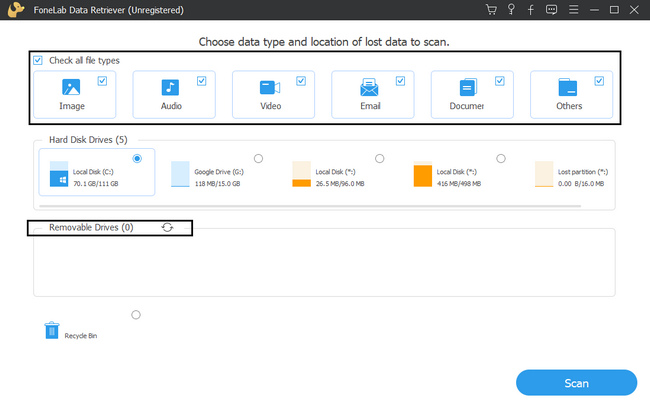The image size is (650, 410).
Task: Click the Recycle Bin trash icon
Action: 52,330
